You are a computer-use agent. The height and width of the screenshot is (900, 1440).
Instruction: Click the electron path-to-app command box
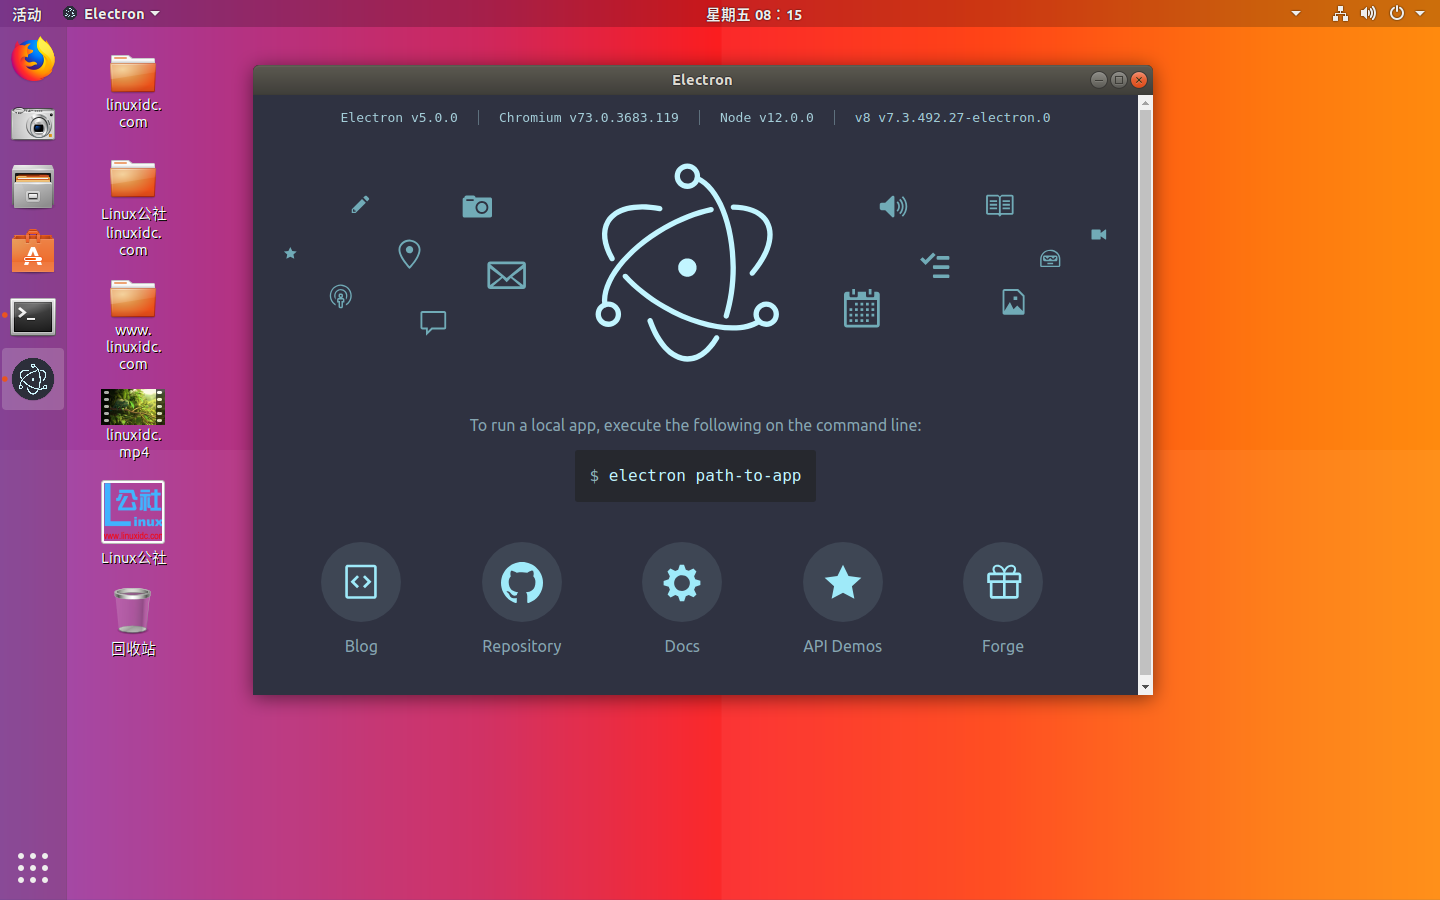[x=695, y=475]
